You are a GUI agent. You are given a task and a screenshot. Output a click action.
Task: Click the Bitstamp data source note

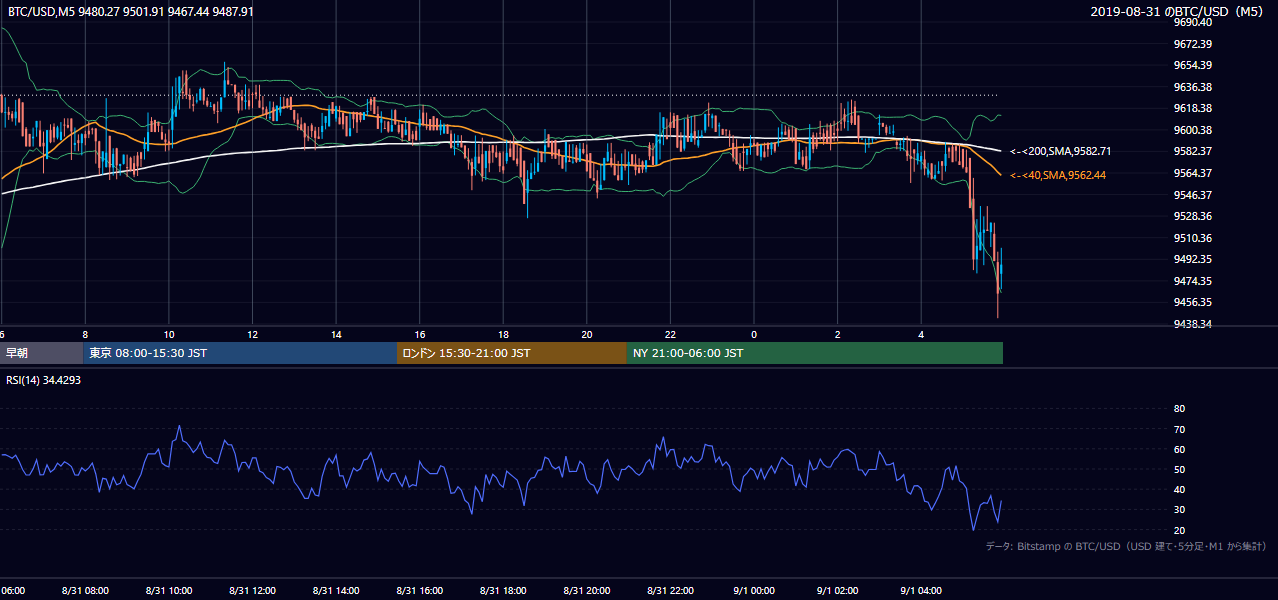(x=1126, y=546)
